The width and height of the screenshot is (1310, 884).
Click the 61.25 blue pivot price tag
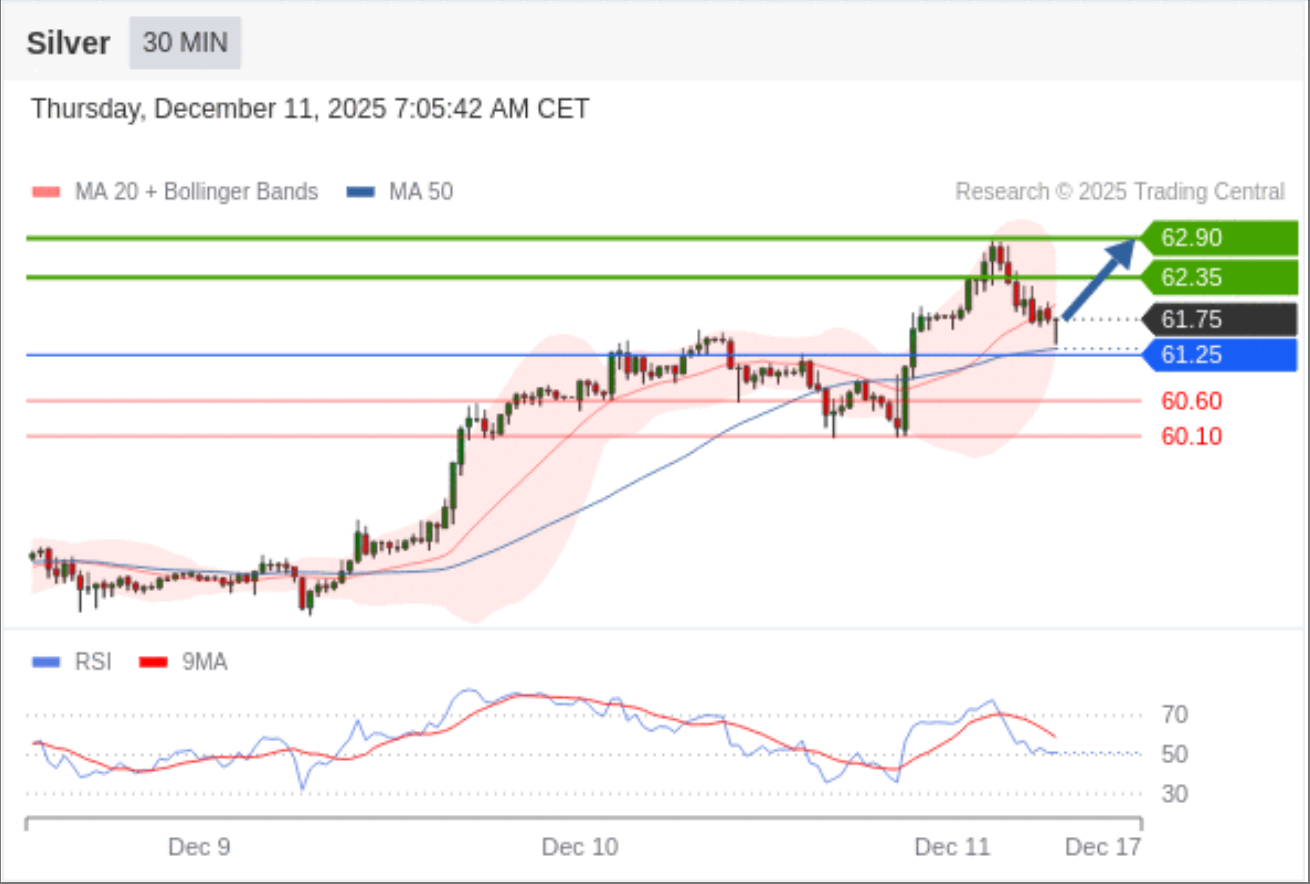[x=1220, y=355]
